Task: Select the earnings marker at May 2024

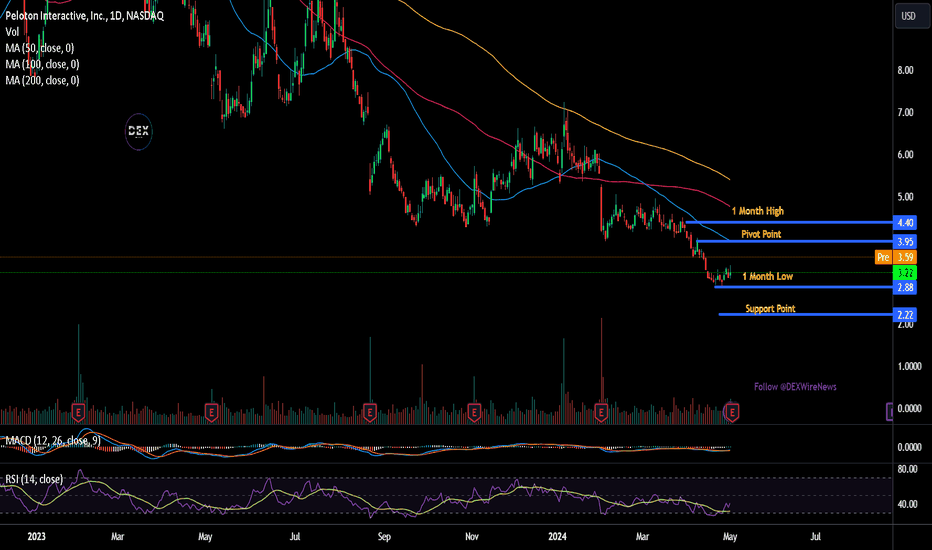Action: tap(732, 411)
